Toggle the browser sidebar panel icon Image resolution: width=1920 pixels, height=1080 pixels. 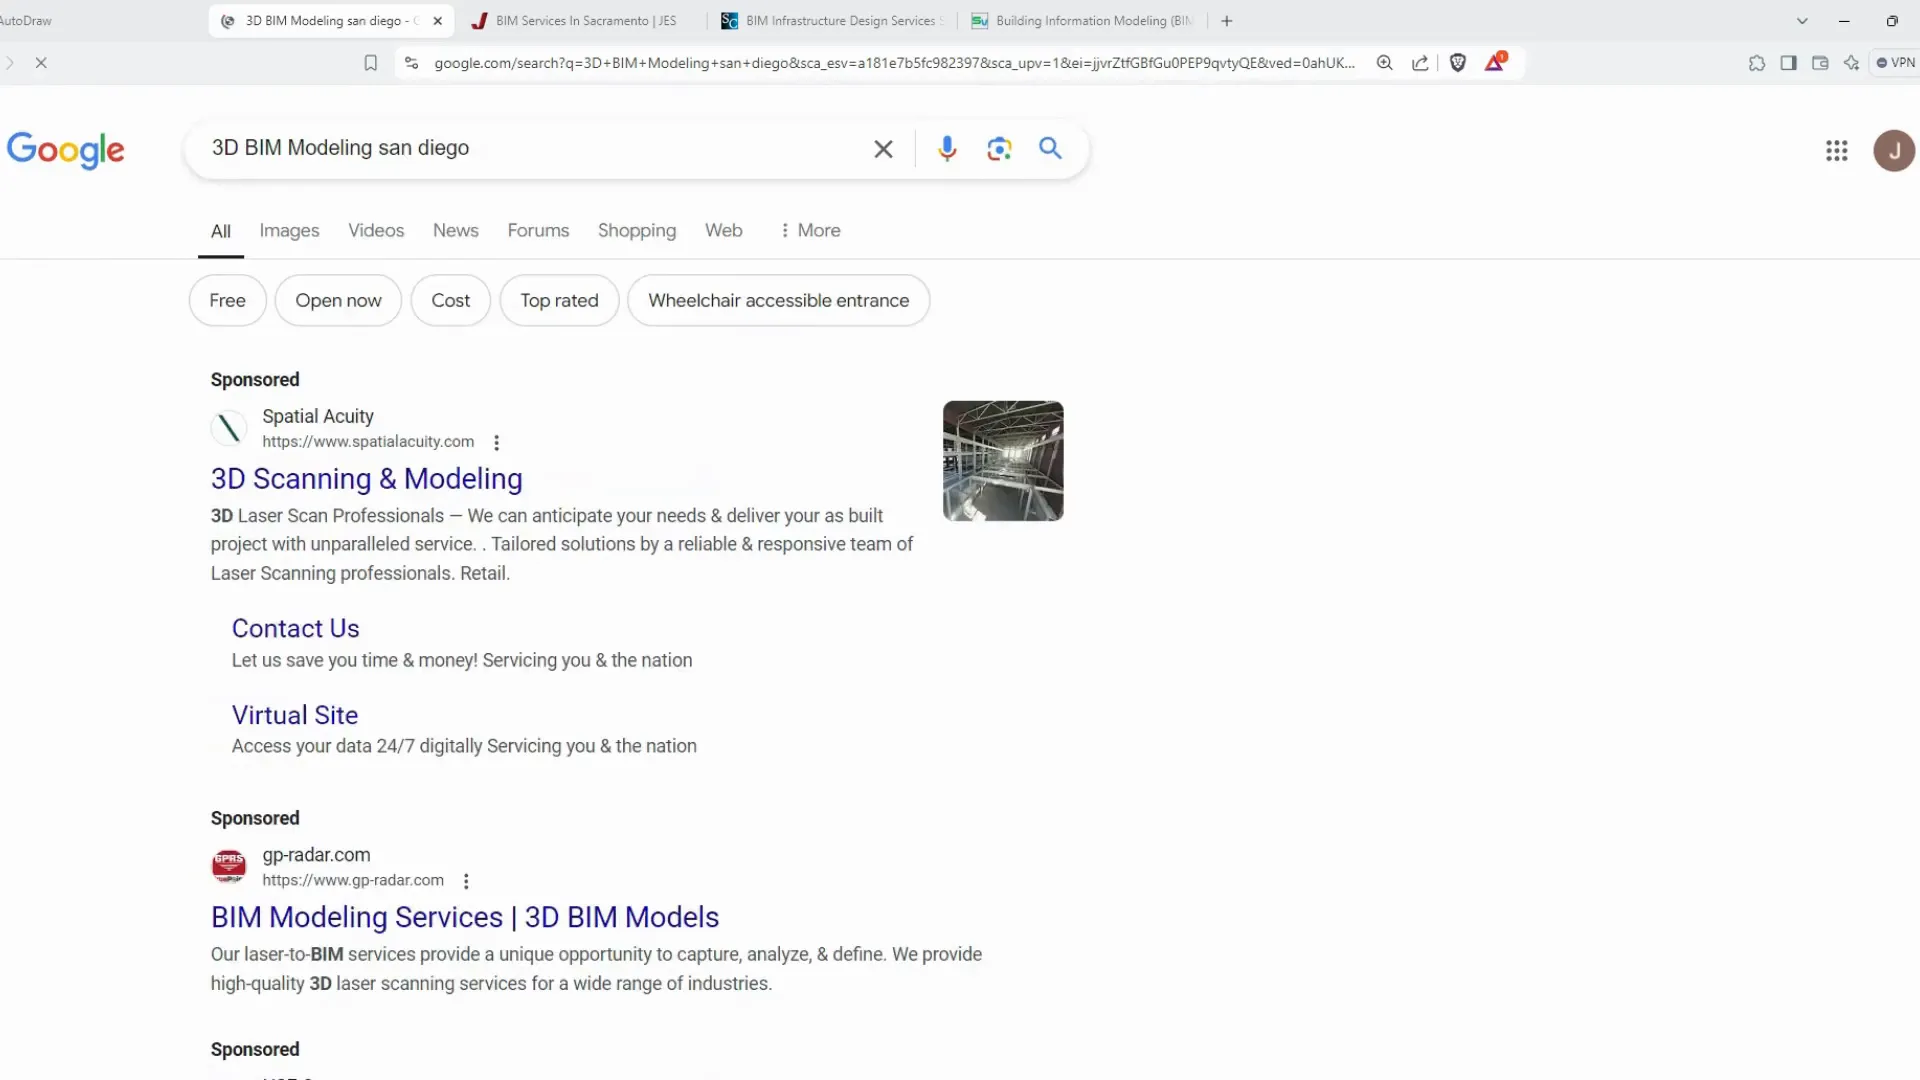tap(1789, 63)
